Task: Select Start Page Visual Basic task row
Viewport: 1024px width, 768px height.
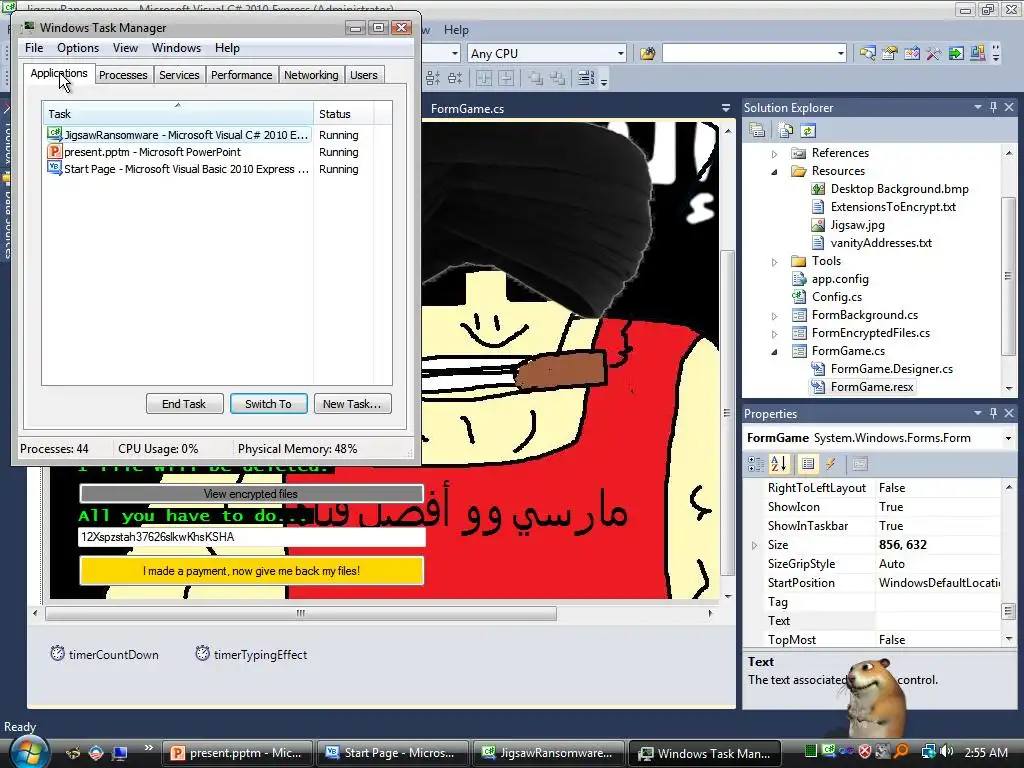Action: (x=178, y=169)
